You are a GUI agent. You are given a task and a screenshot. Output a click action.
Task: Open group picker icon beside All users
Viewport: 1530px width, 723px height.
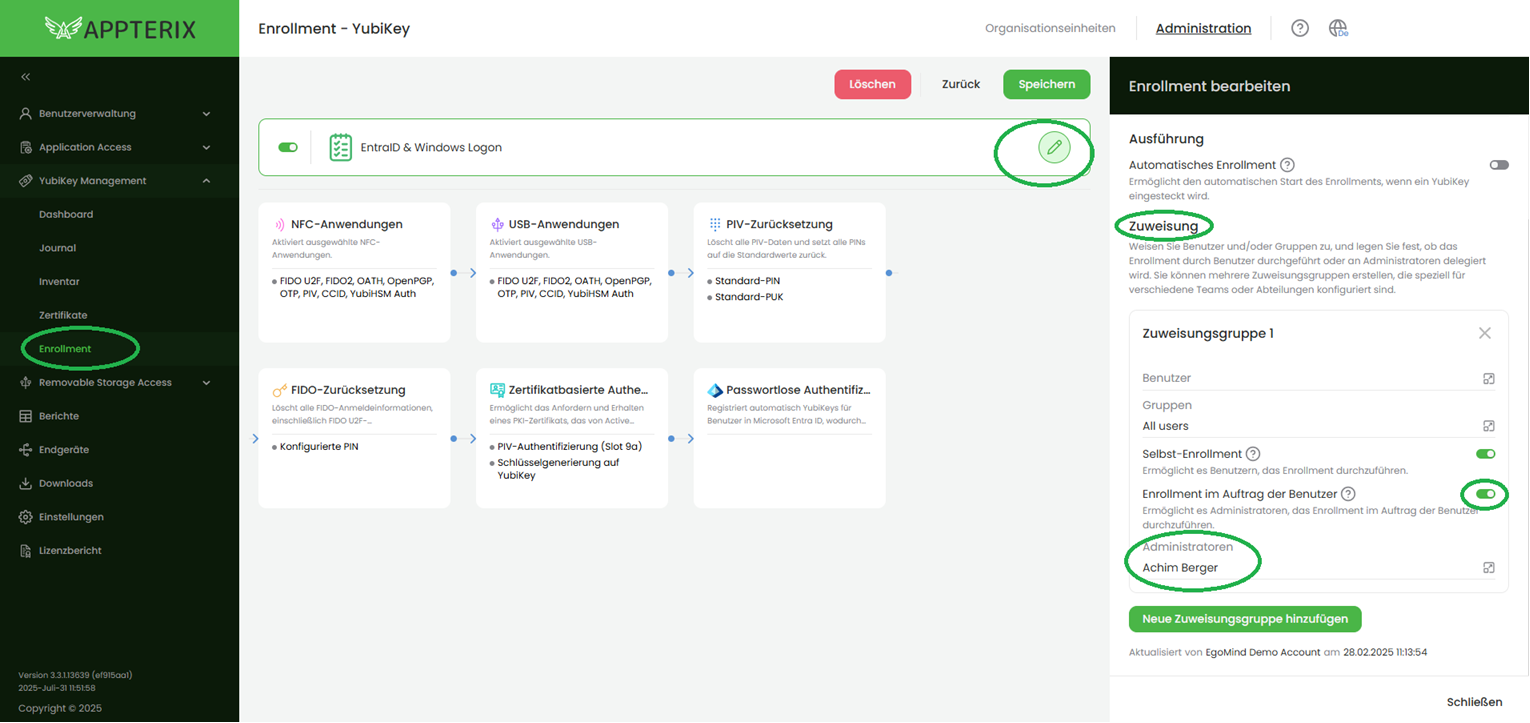(1488, 426)
